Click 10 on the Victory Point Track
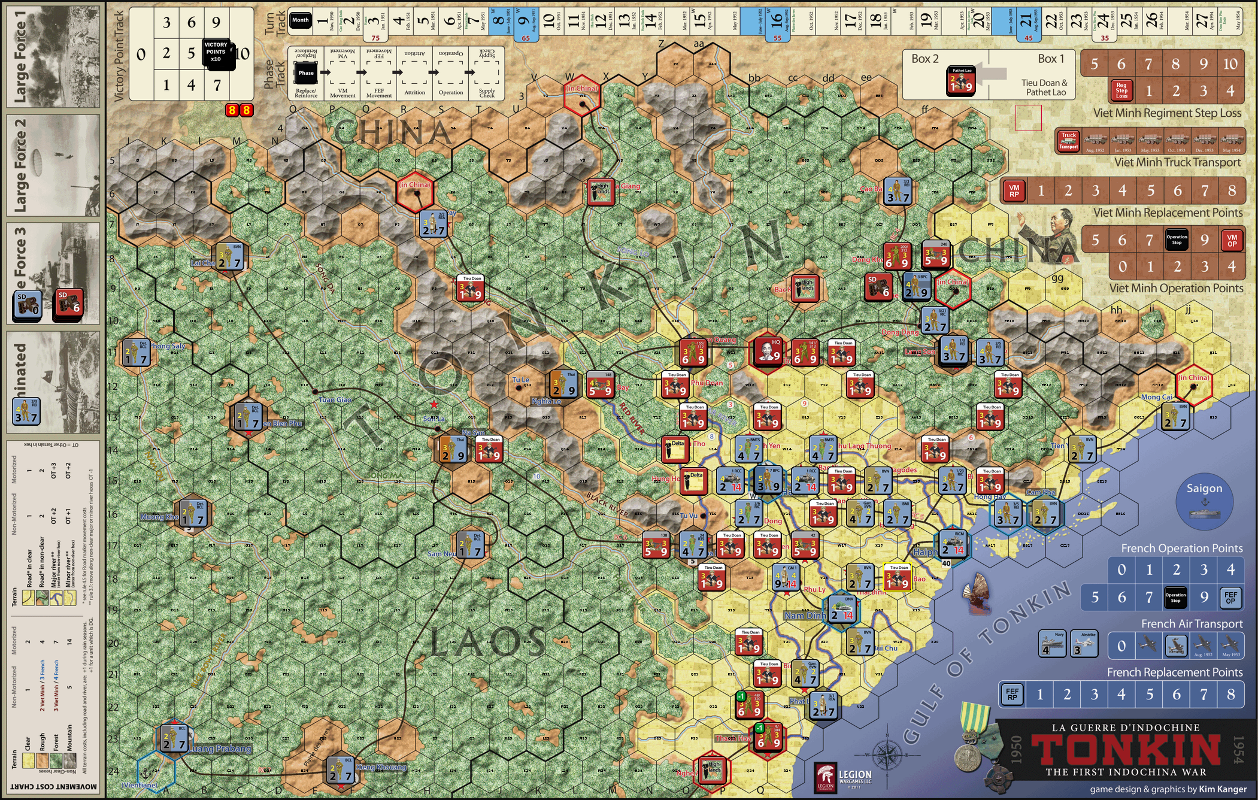This screenshot has width=1258, height=800. [242, 53]
